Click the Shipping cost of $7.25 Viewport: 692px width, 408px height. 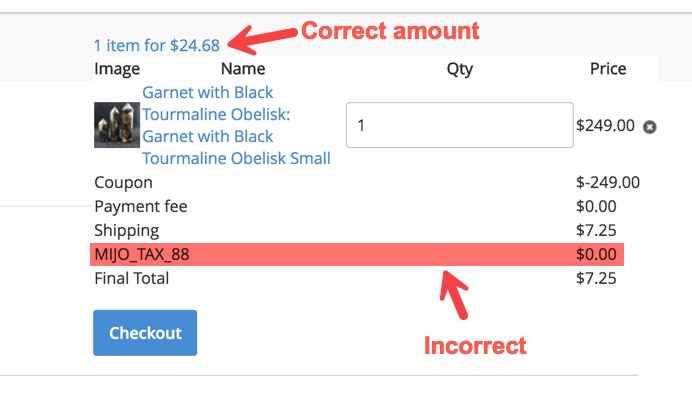pos(596,231)
